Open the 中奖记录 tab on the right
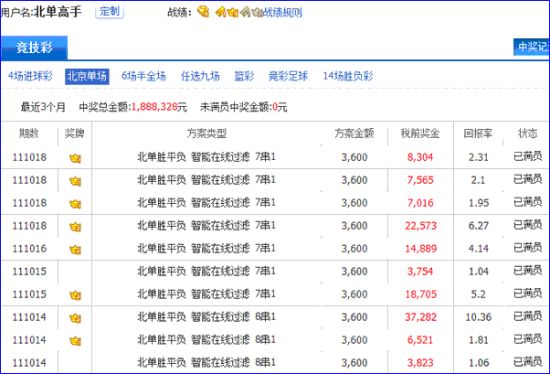Viewport: 550px width, 374px height. (x=532, y=47)
